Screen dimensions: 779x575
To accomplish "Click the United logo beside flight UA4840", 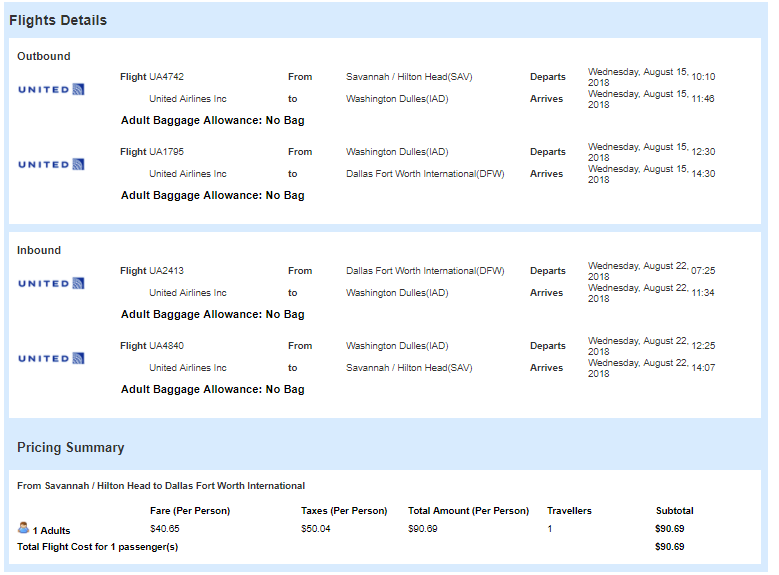I will tap(51, 358).
